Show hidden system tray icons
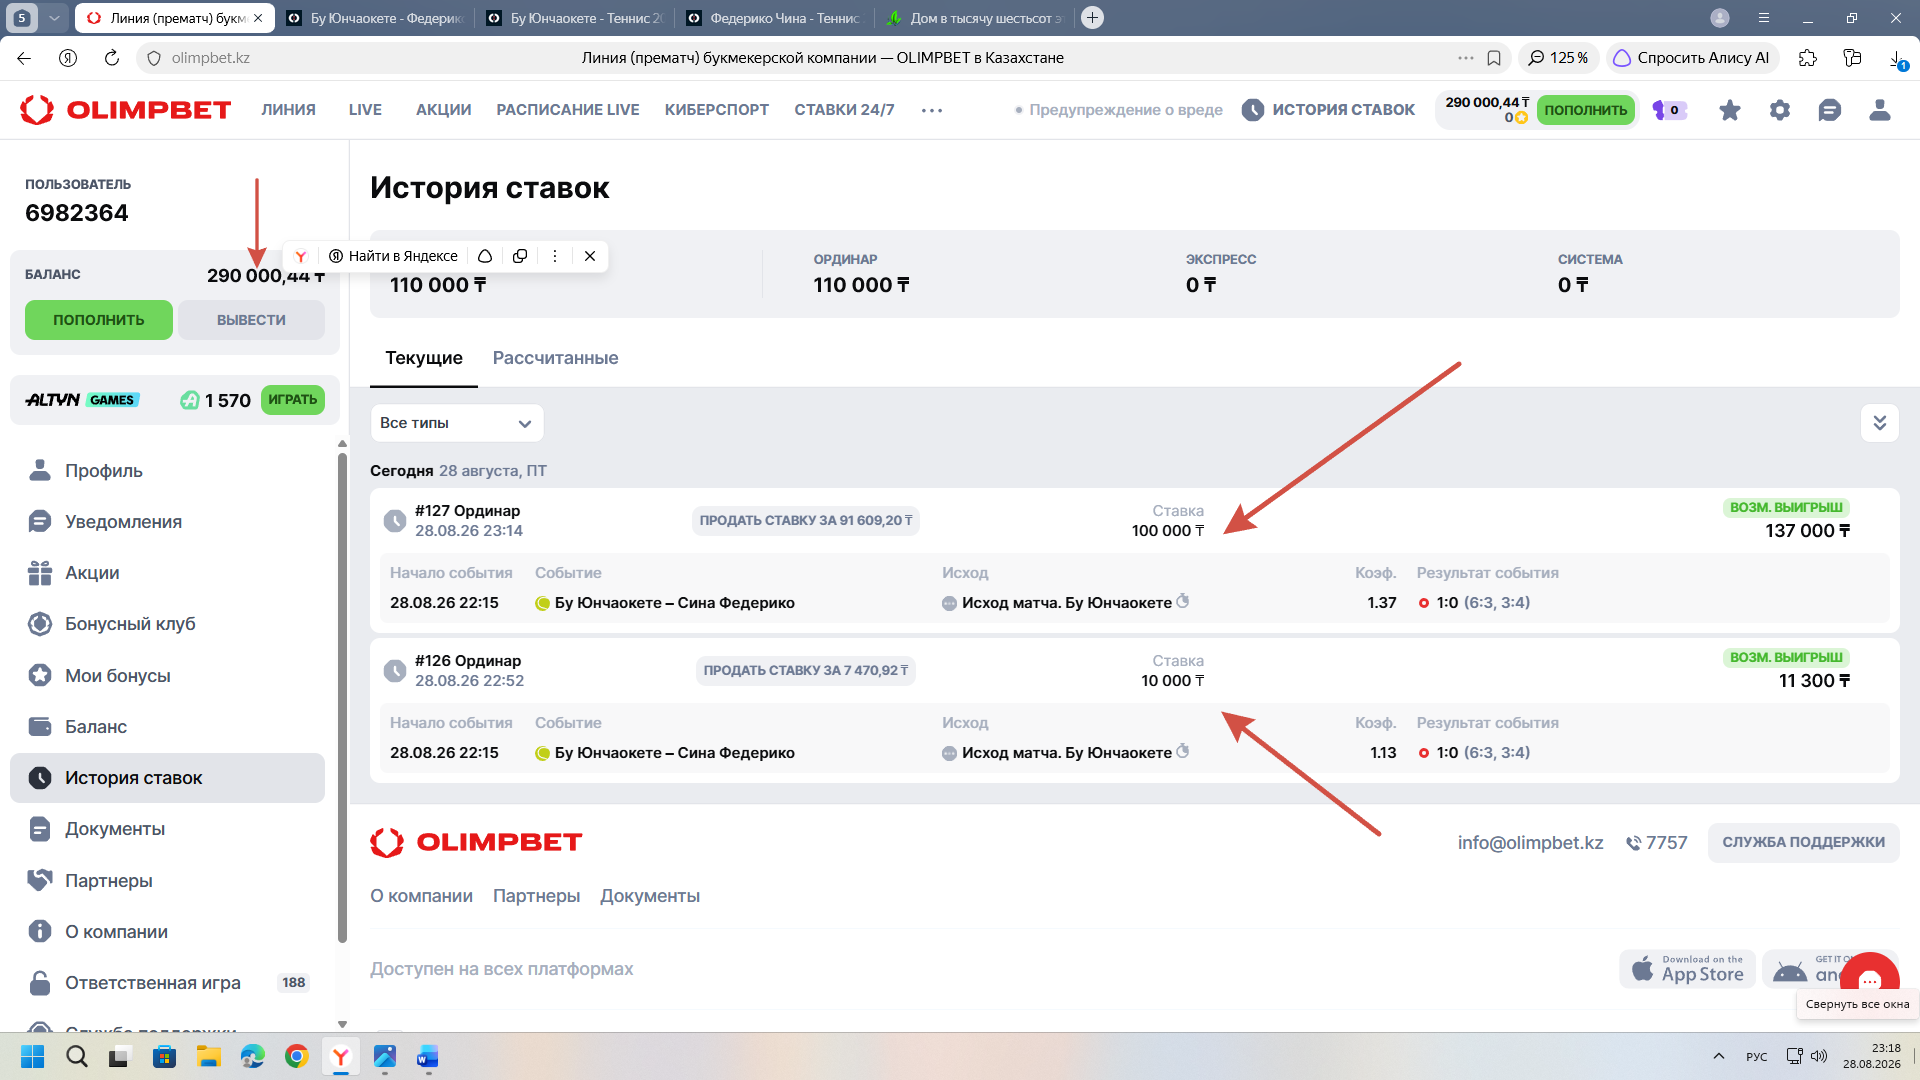1920x1080 pixels. tap(1718, 1056)
